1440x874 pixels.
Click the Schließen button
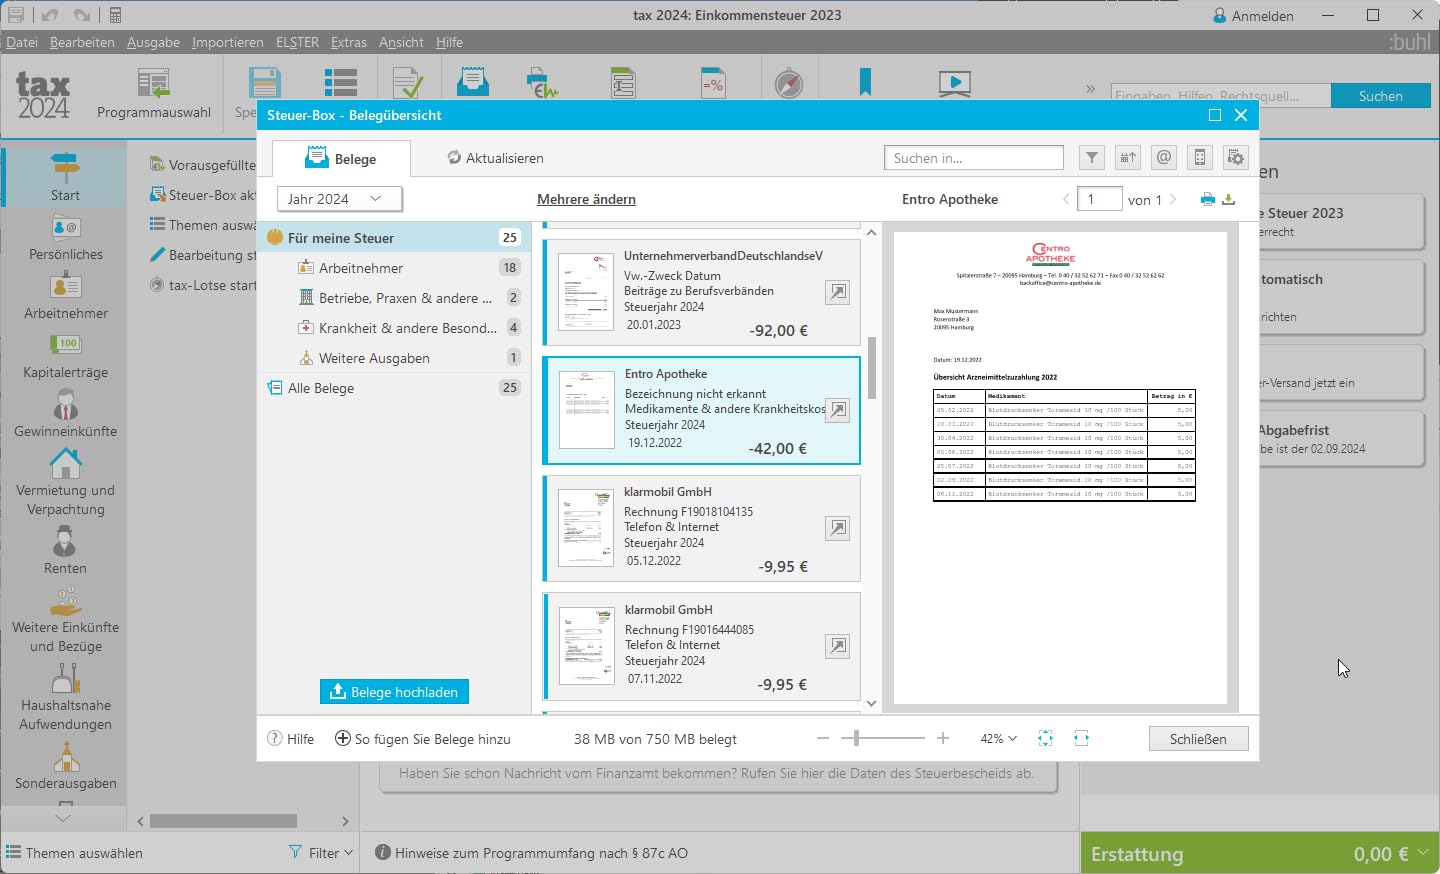pyautogui.click(x=1198, y=738)
